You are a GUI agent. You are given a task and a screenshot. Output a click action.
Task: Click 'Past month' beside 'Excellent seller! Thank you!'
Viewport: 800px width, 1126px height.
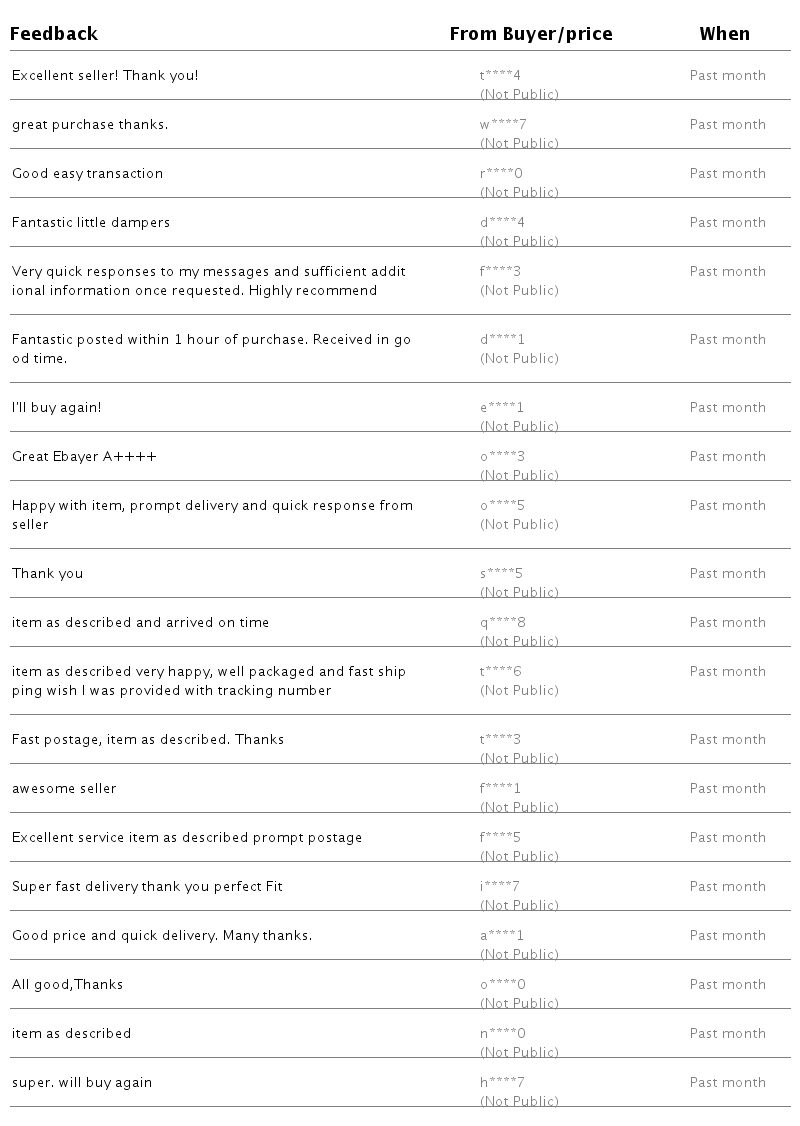[x=727, y=76]
